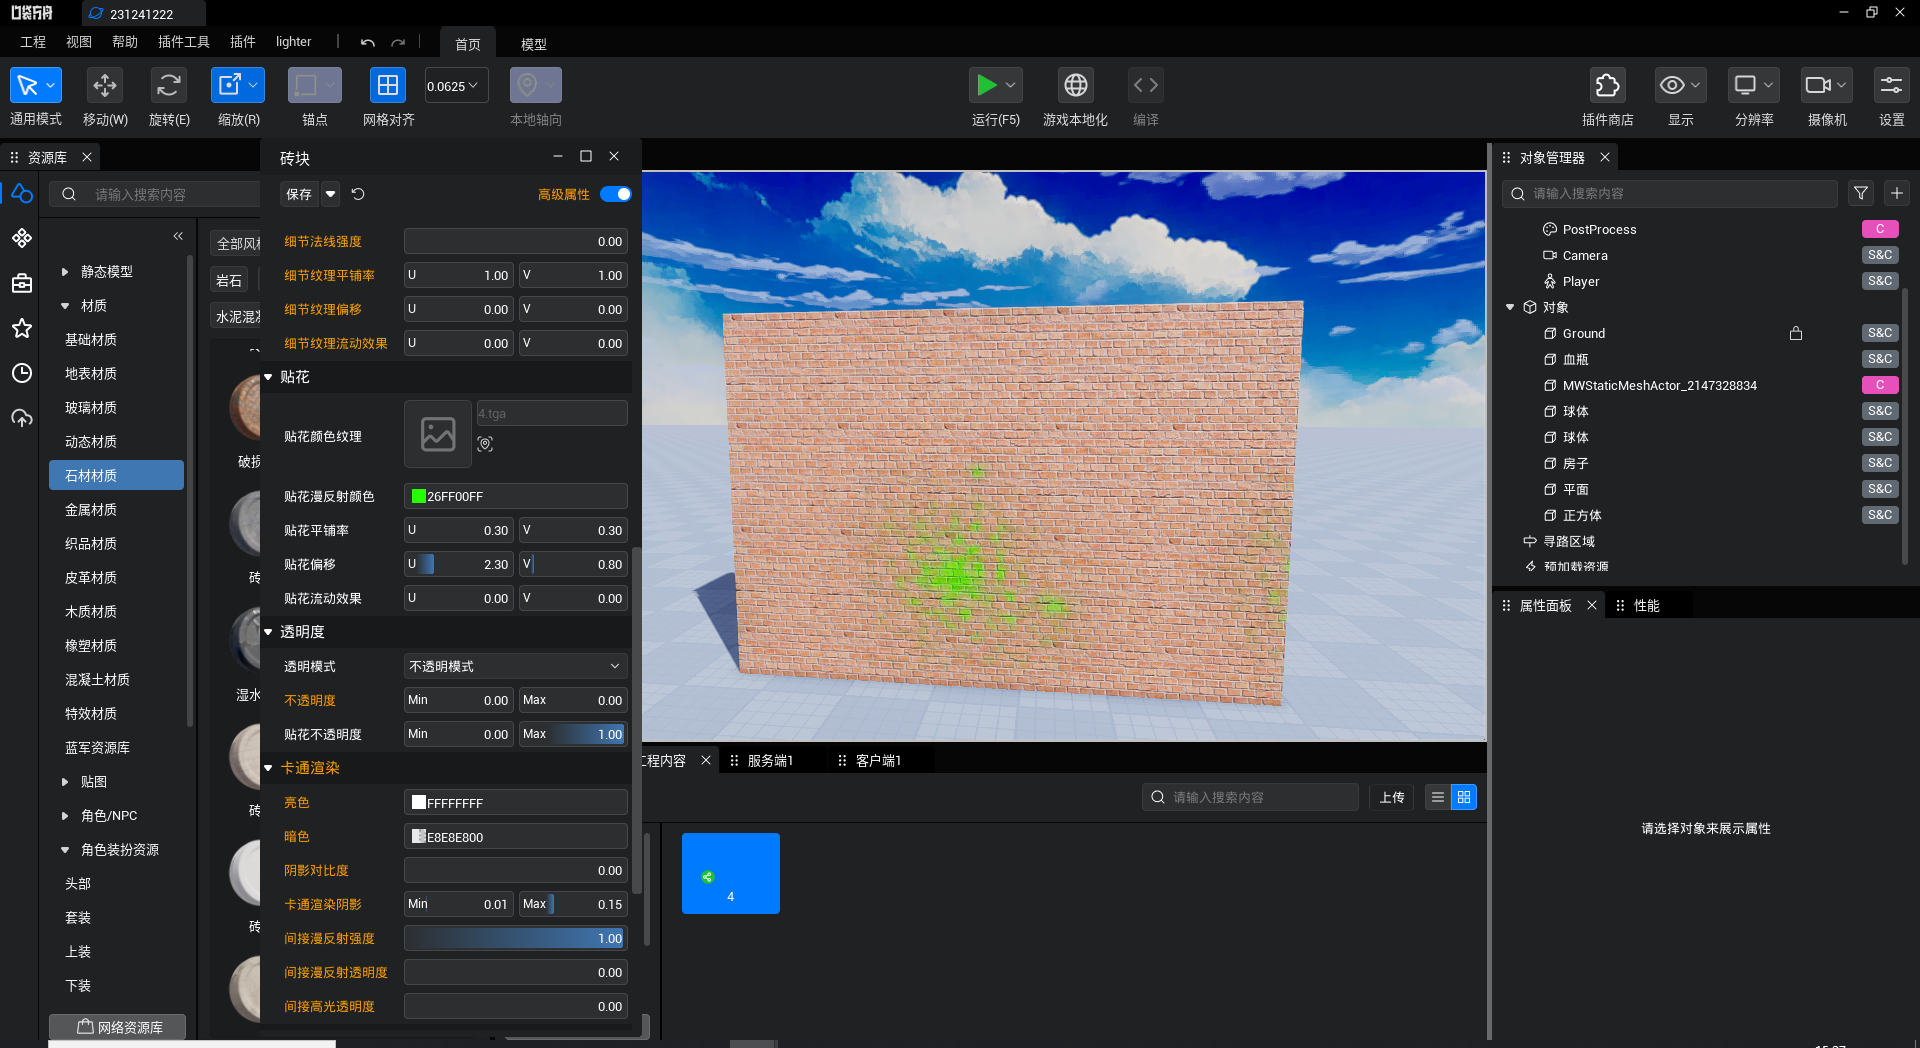Click the compile code icon
Image resolution: width=1920 pixels, height=1048 pixels.
1146,85
